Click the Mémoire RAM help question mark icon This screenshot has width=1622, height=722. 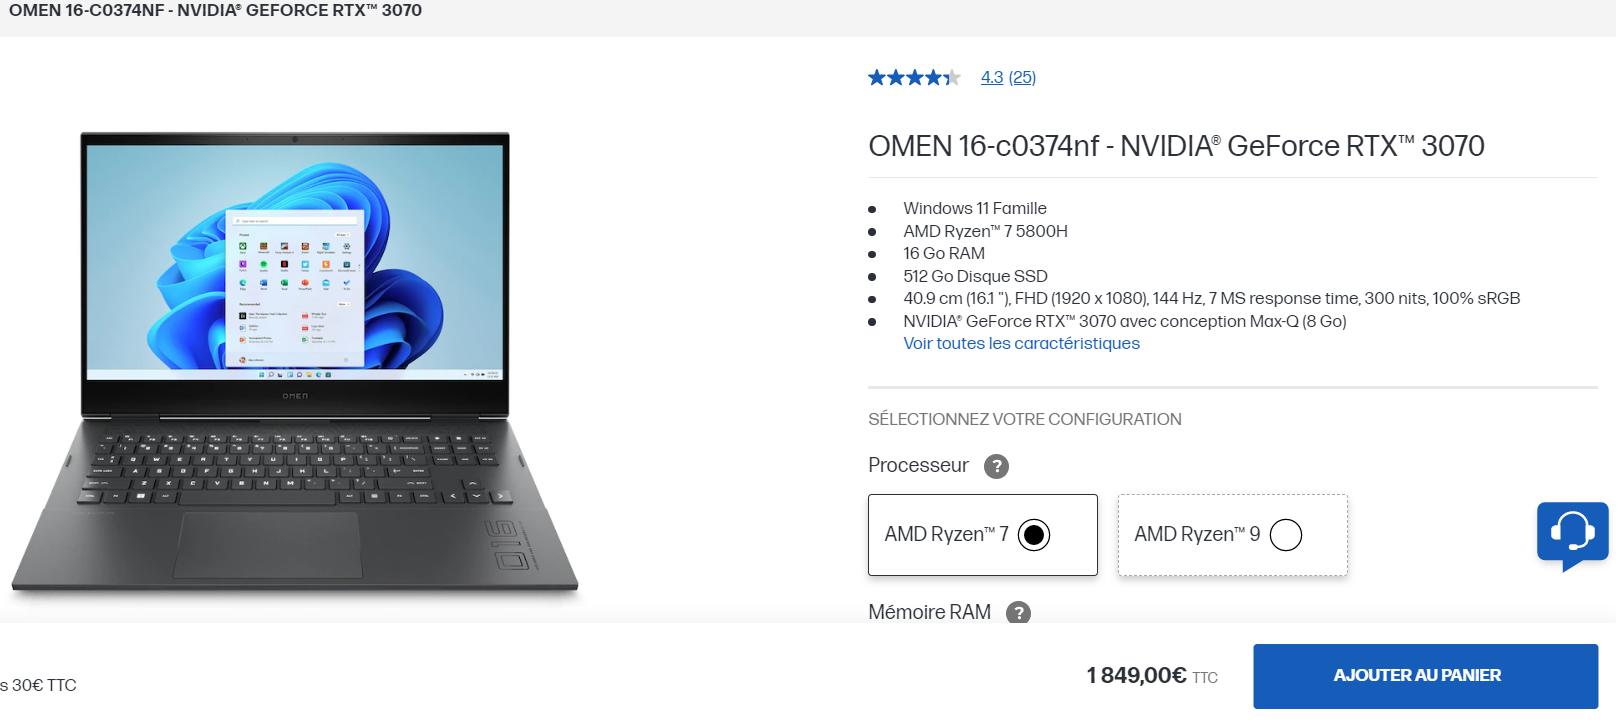pos(1018,613)
